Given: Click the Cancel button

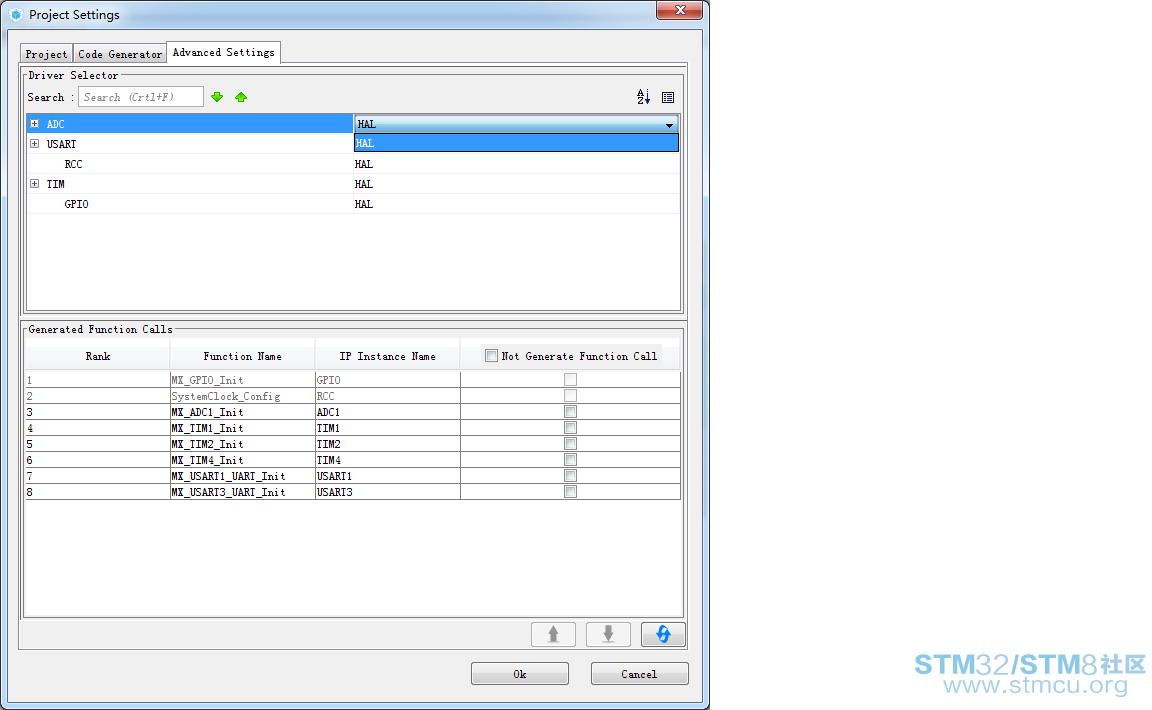Looking at the screenshot, I should (639, 673).
